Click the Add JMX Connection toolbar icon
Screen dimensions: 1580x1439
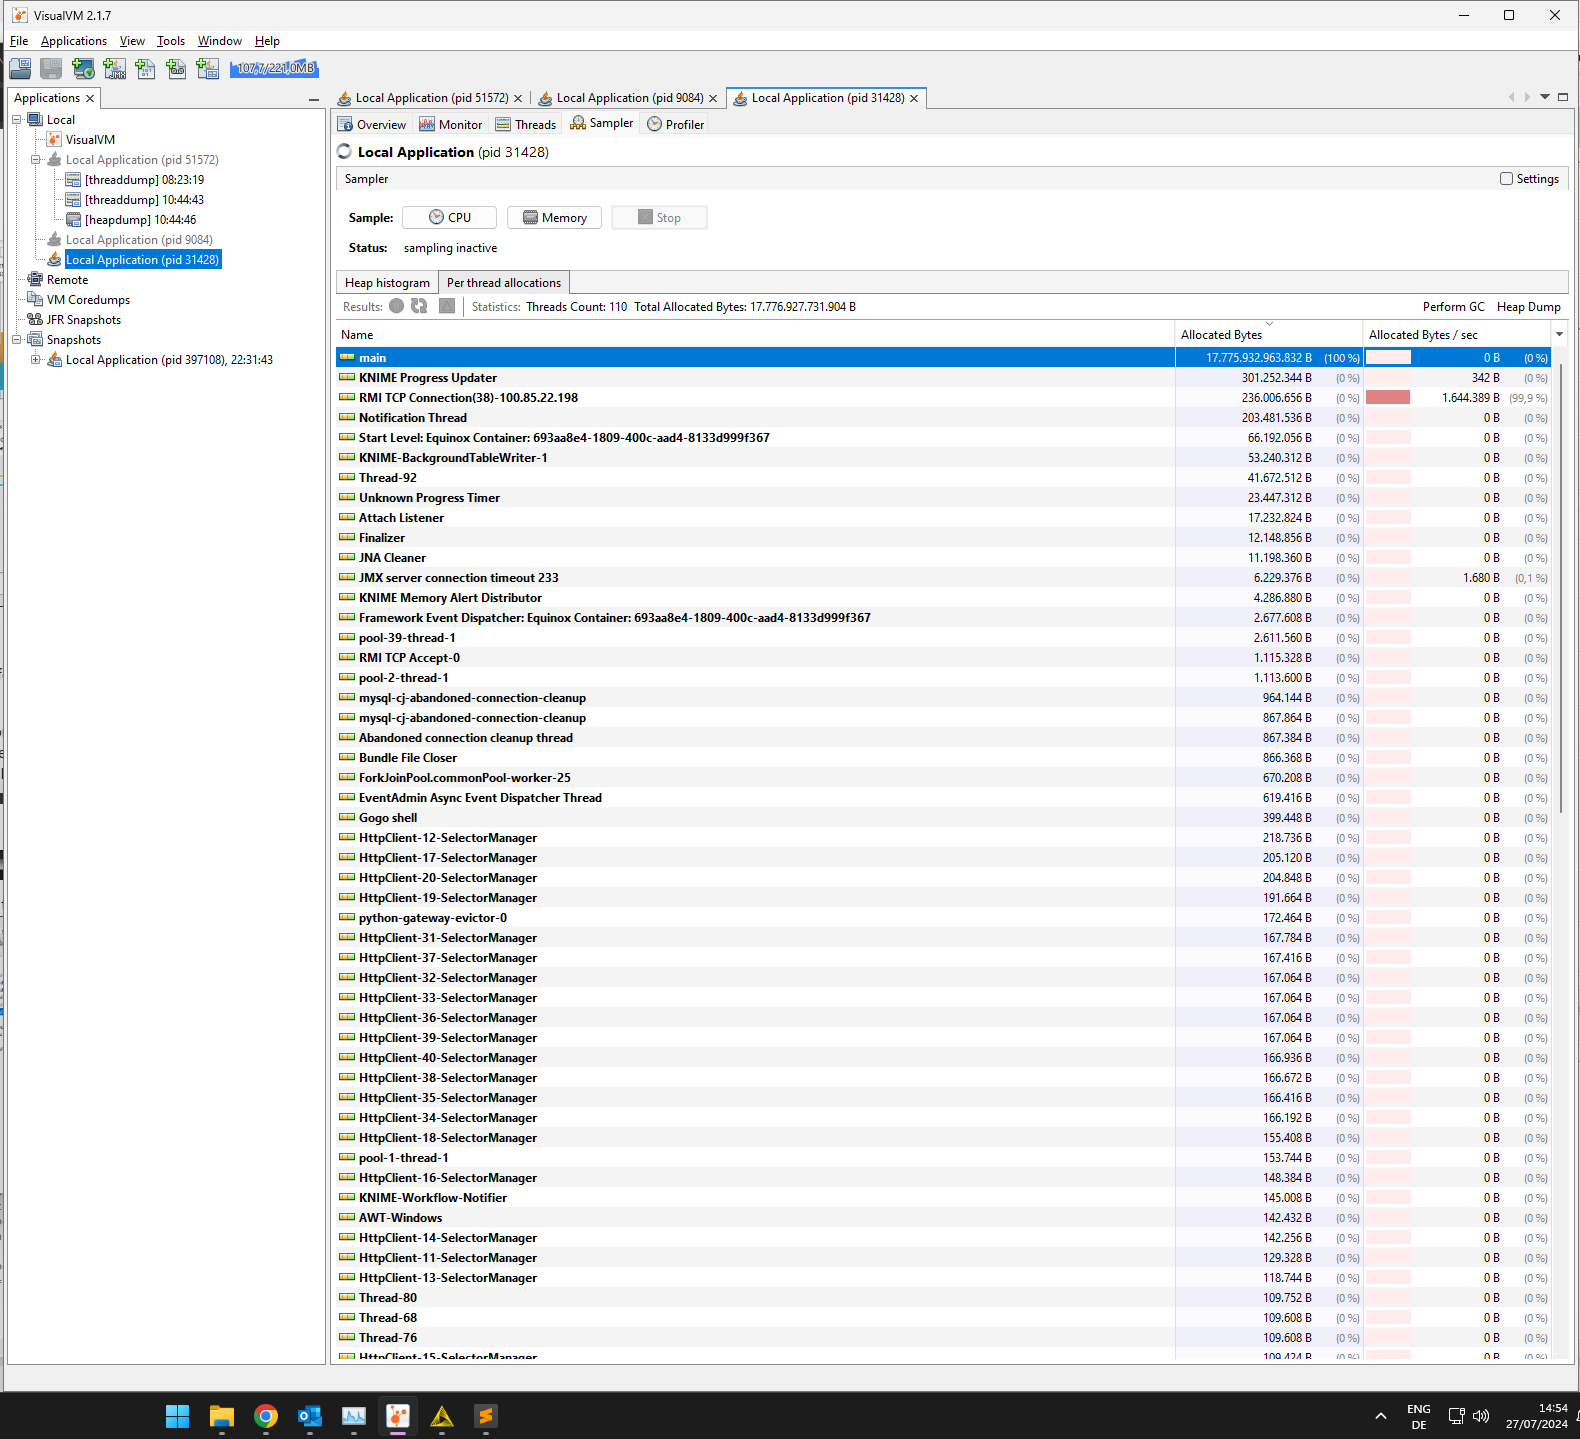(115, 68)
